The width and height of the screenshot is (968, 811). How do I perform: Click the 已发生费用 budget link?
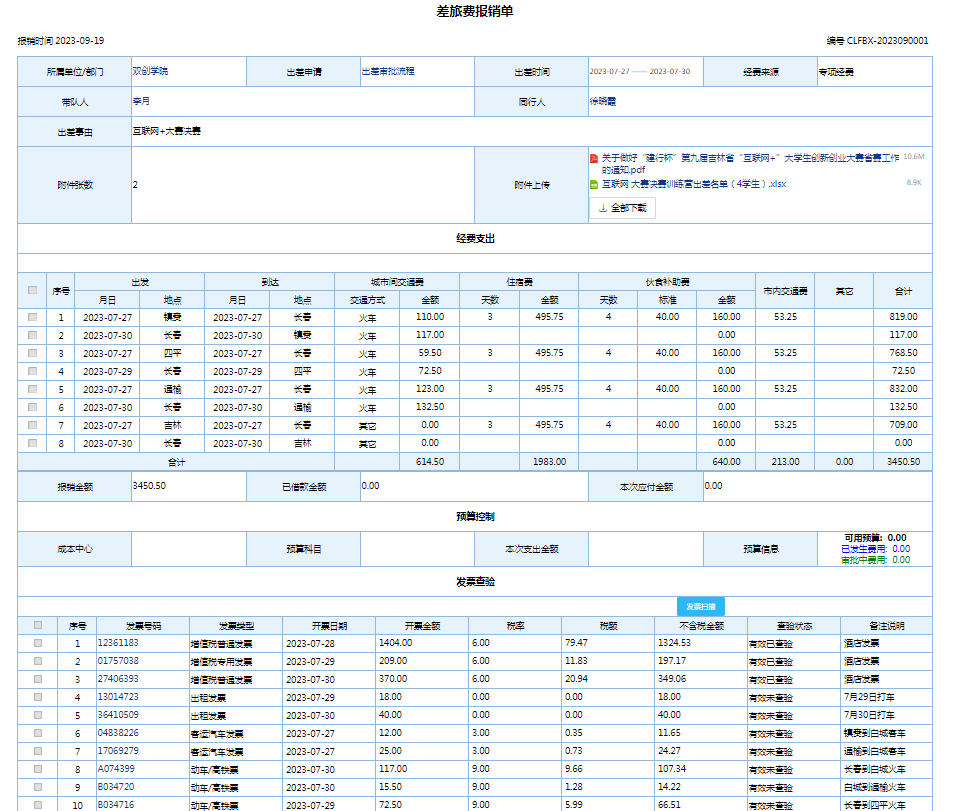[x=875, y=549]
